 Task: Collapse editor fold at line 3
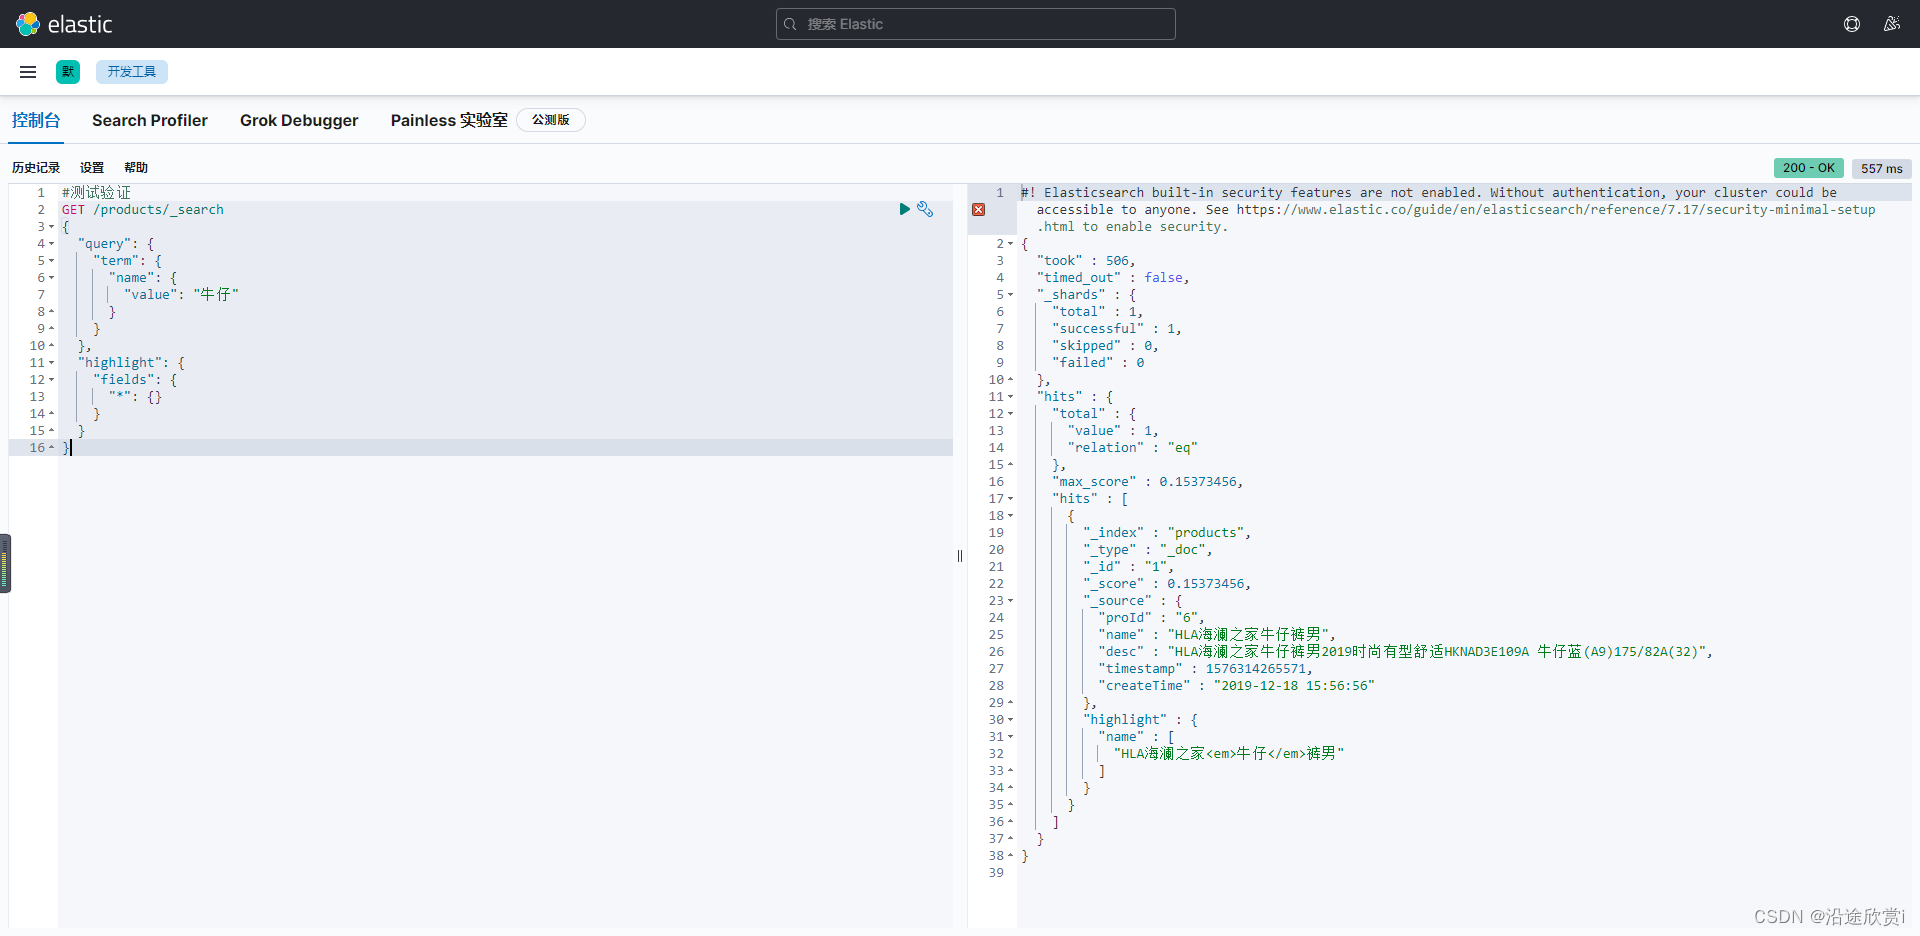pyautogui.click(x=52, y=227)
